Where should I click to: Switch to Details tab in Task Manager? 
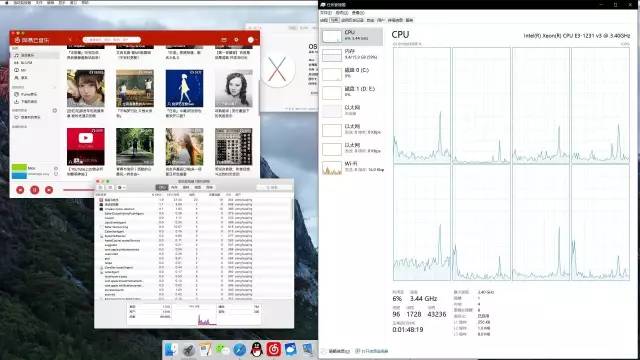[395, 20]
